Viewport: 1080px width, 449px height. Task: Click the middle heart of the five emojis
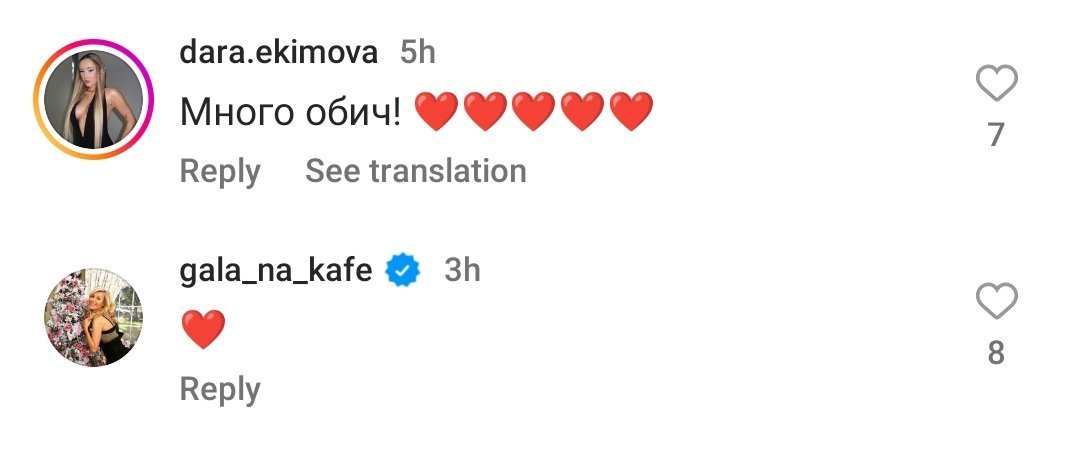[533, 112]
